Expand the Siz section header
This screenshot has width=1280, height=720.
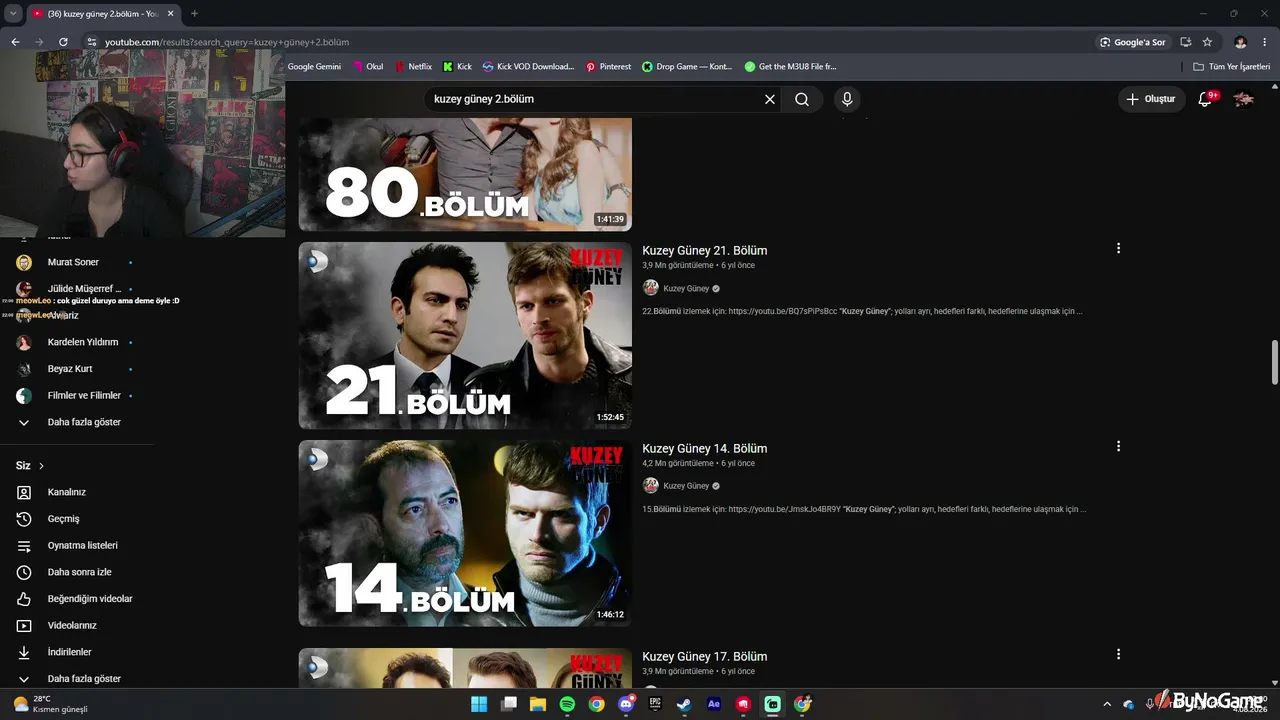pyautogui.click(x=30, y=466)
